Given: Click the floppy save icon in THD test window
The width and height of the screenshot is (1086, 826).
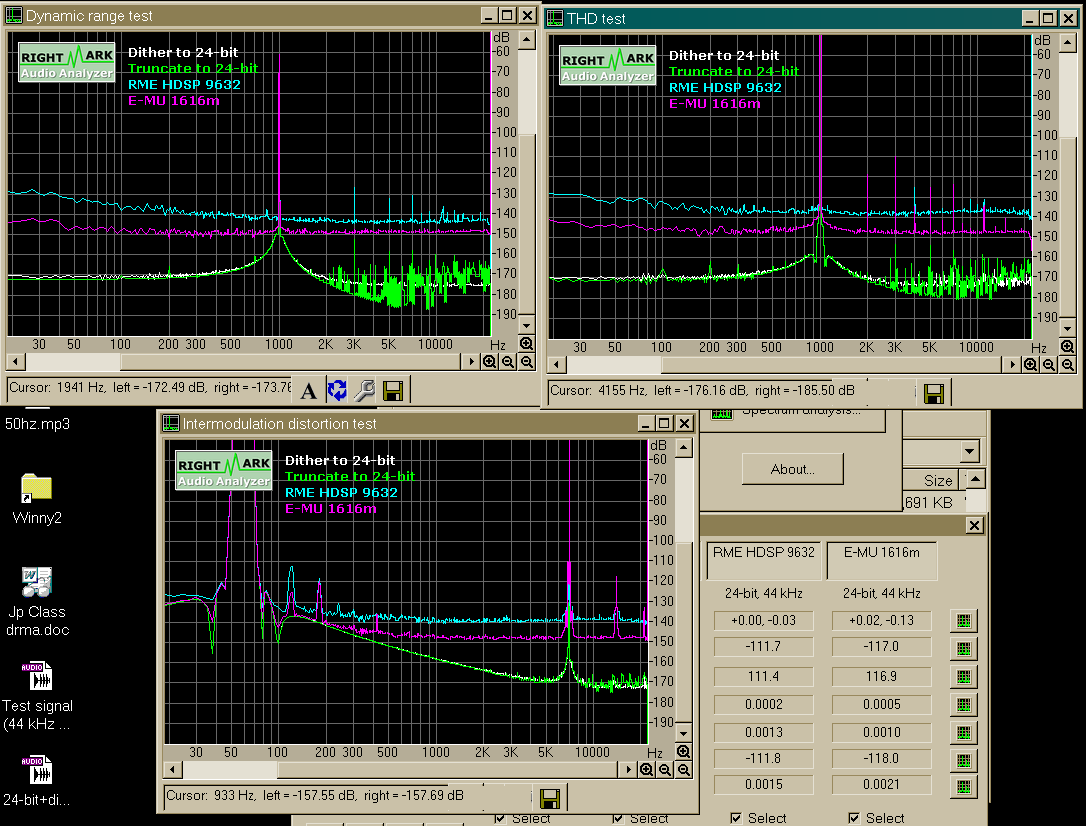Looking at the screenshot, I should click(x=934, y=393).
